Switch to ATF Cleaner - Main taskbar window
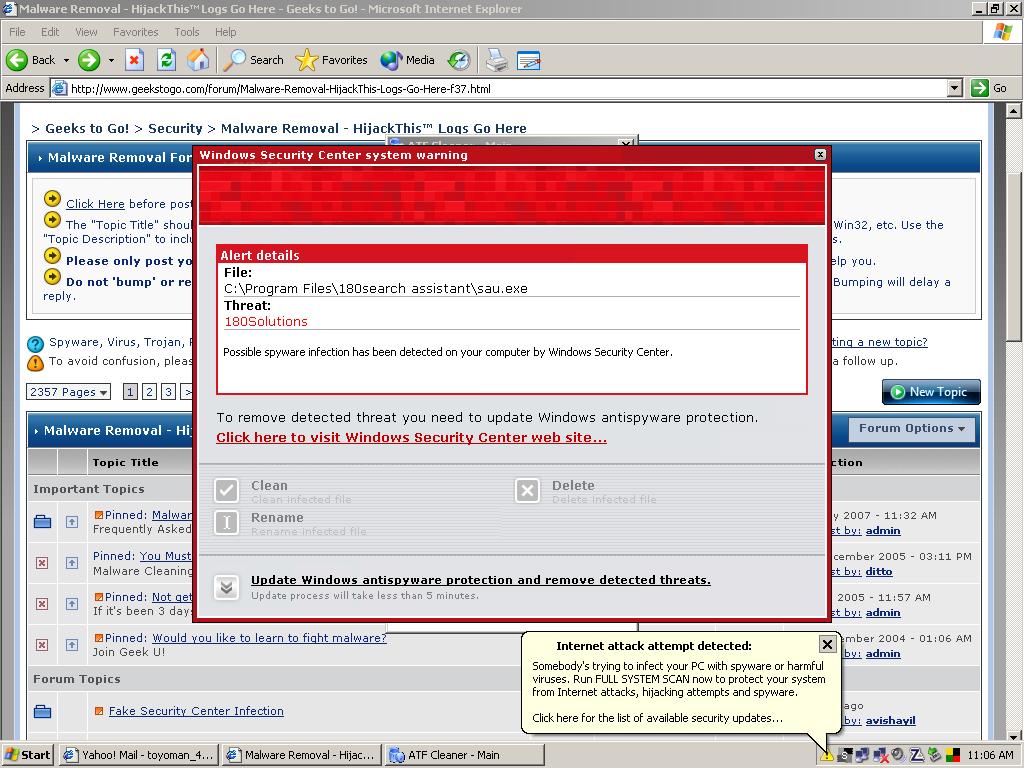Image resolution: width=1024 pixels, height=768 pixels. pyautogui.click(x=464, y=755)
